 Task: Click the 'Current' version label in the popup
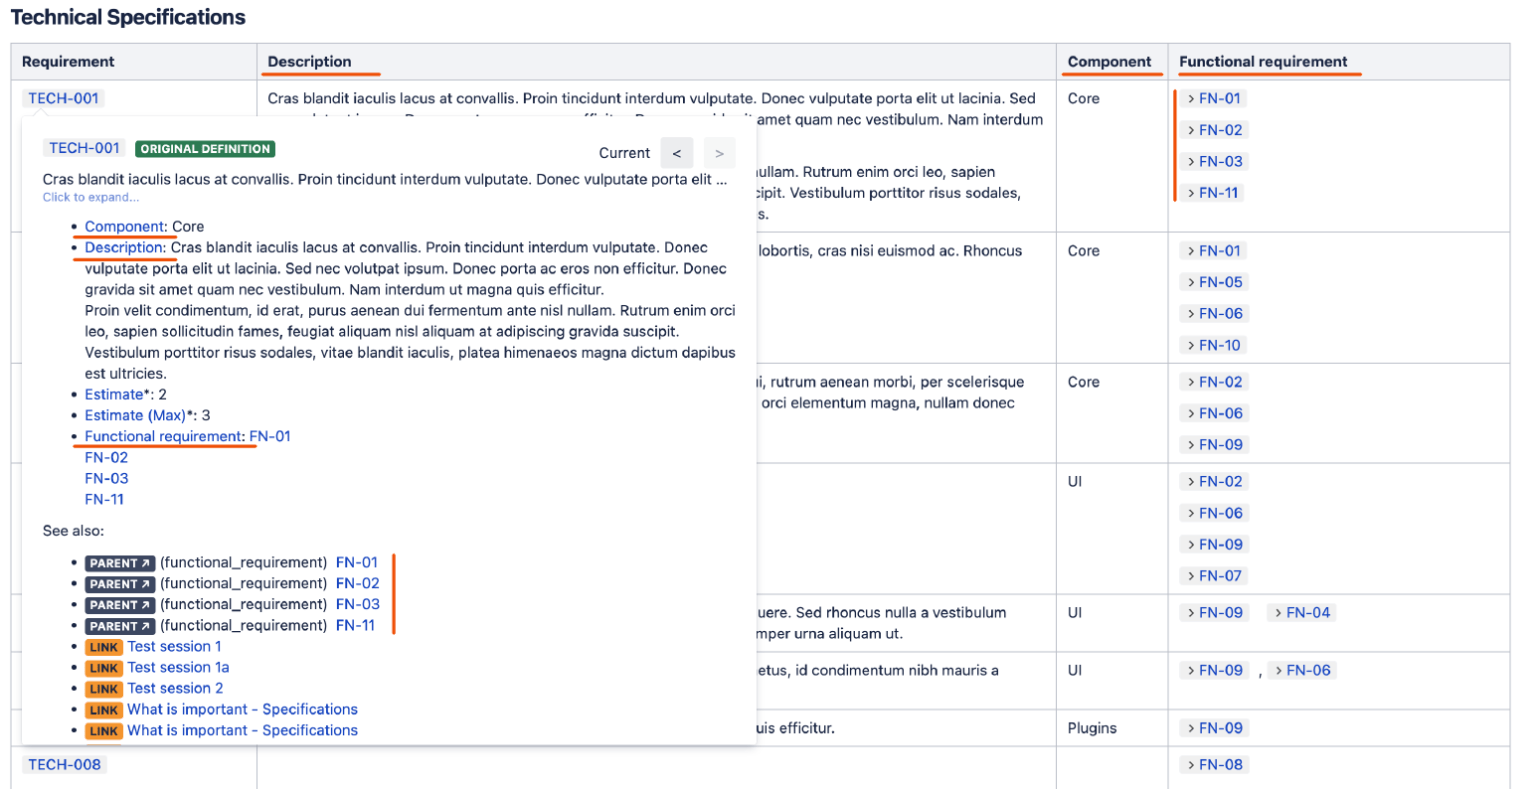[x=624, y=152]
